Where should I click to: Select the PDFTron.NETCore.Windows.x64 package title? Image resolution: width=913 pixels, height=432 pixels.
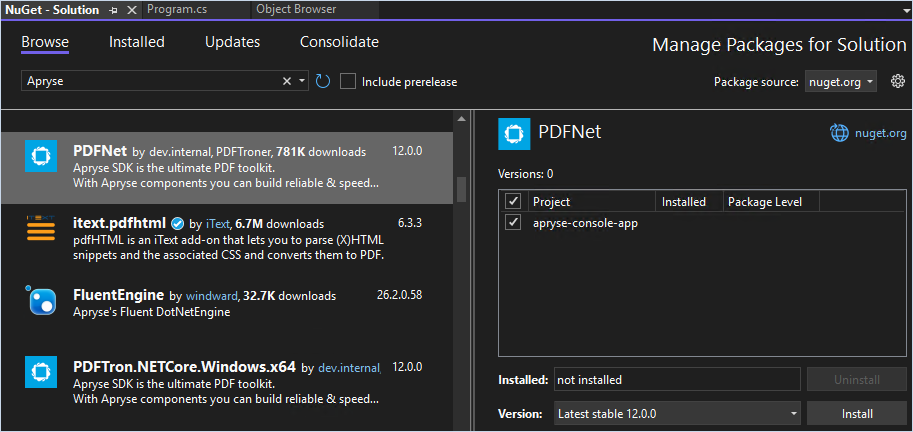click(x=185, y=367)
